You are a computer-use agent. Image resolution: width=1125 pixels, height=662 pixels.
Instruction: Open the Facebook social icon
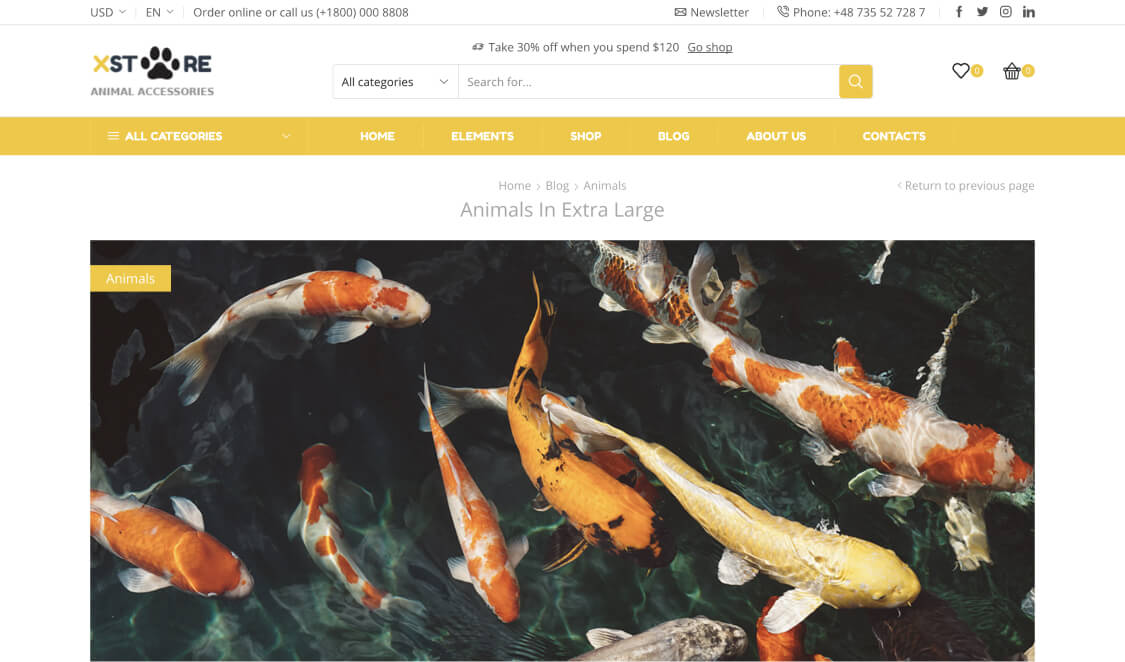click(x=959, y=11)
